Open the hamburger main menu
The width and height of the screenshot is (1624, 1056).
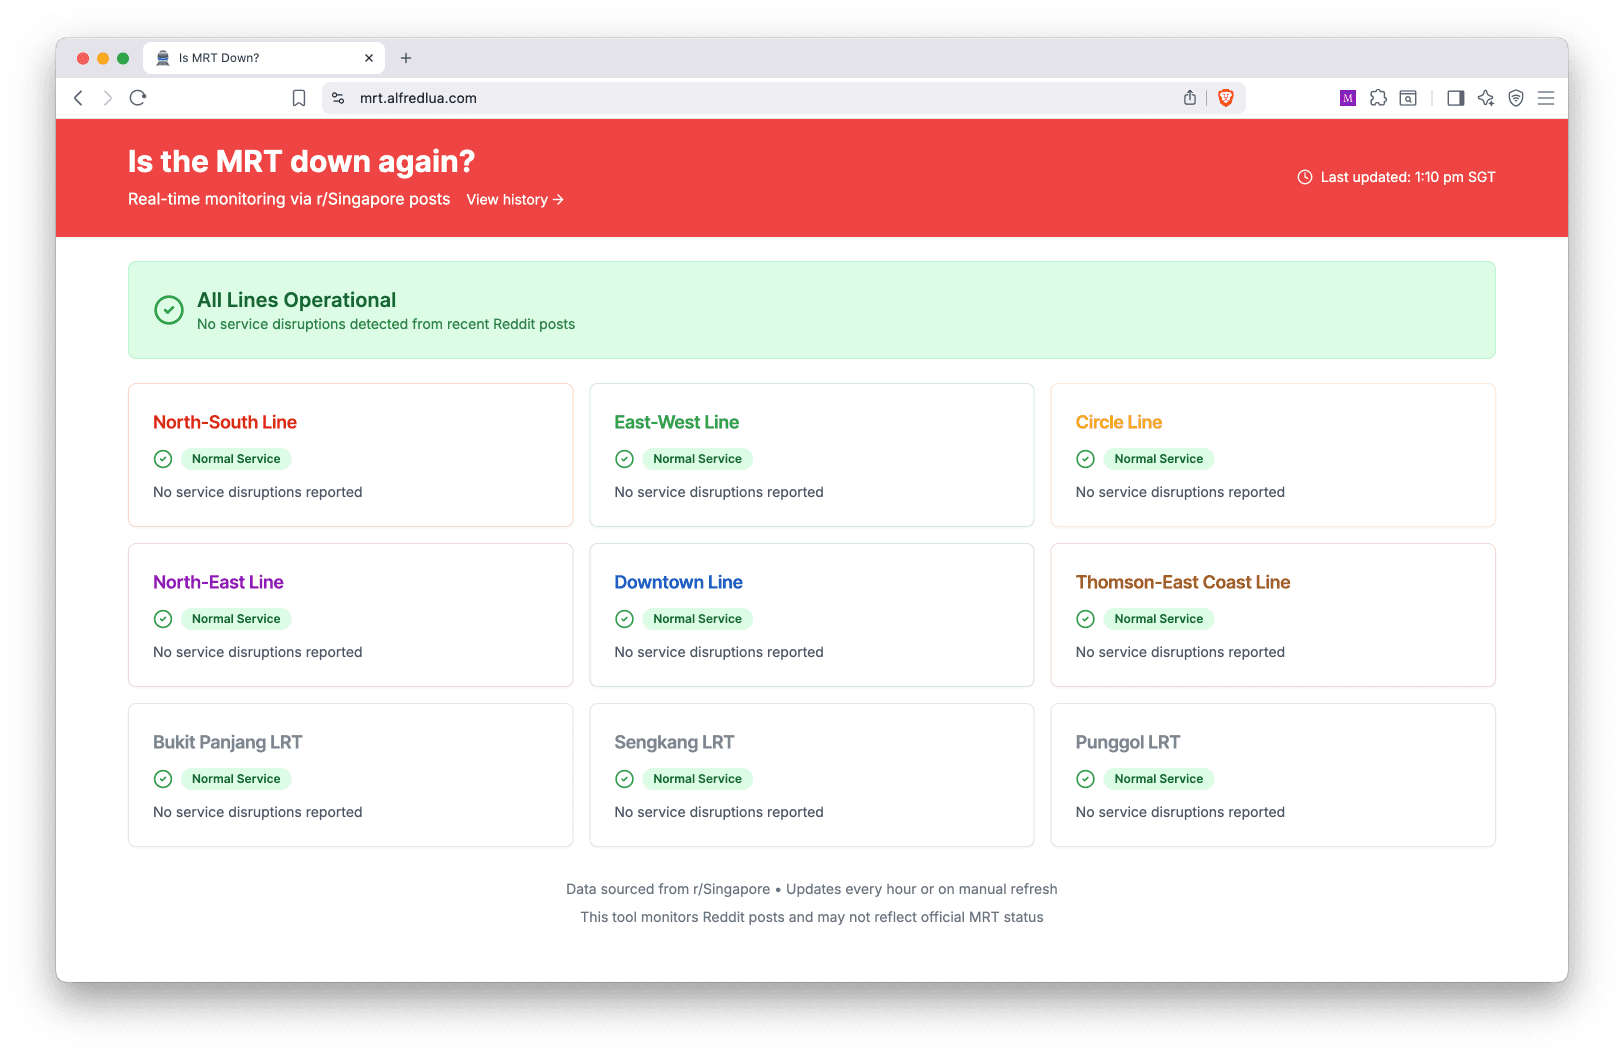1546,98
